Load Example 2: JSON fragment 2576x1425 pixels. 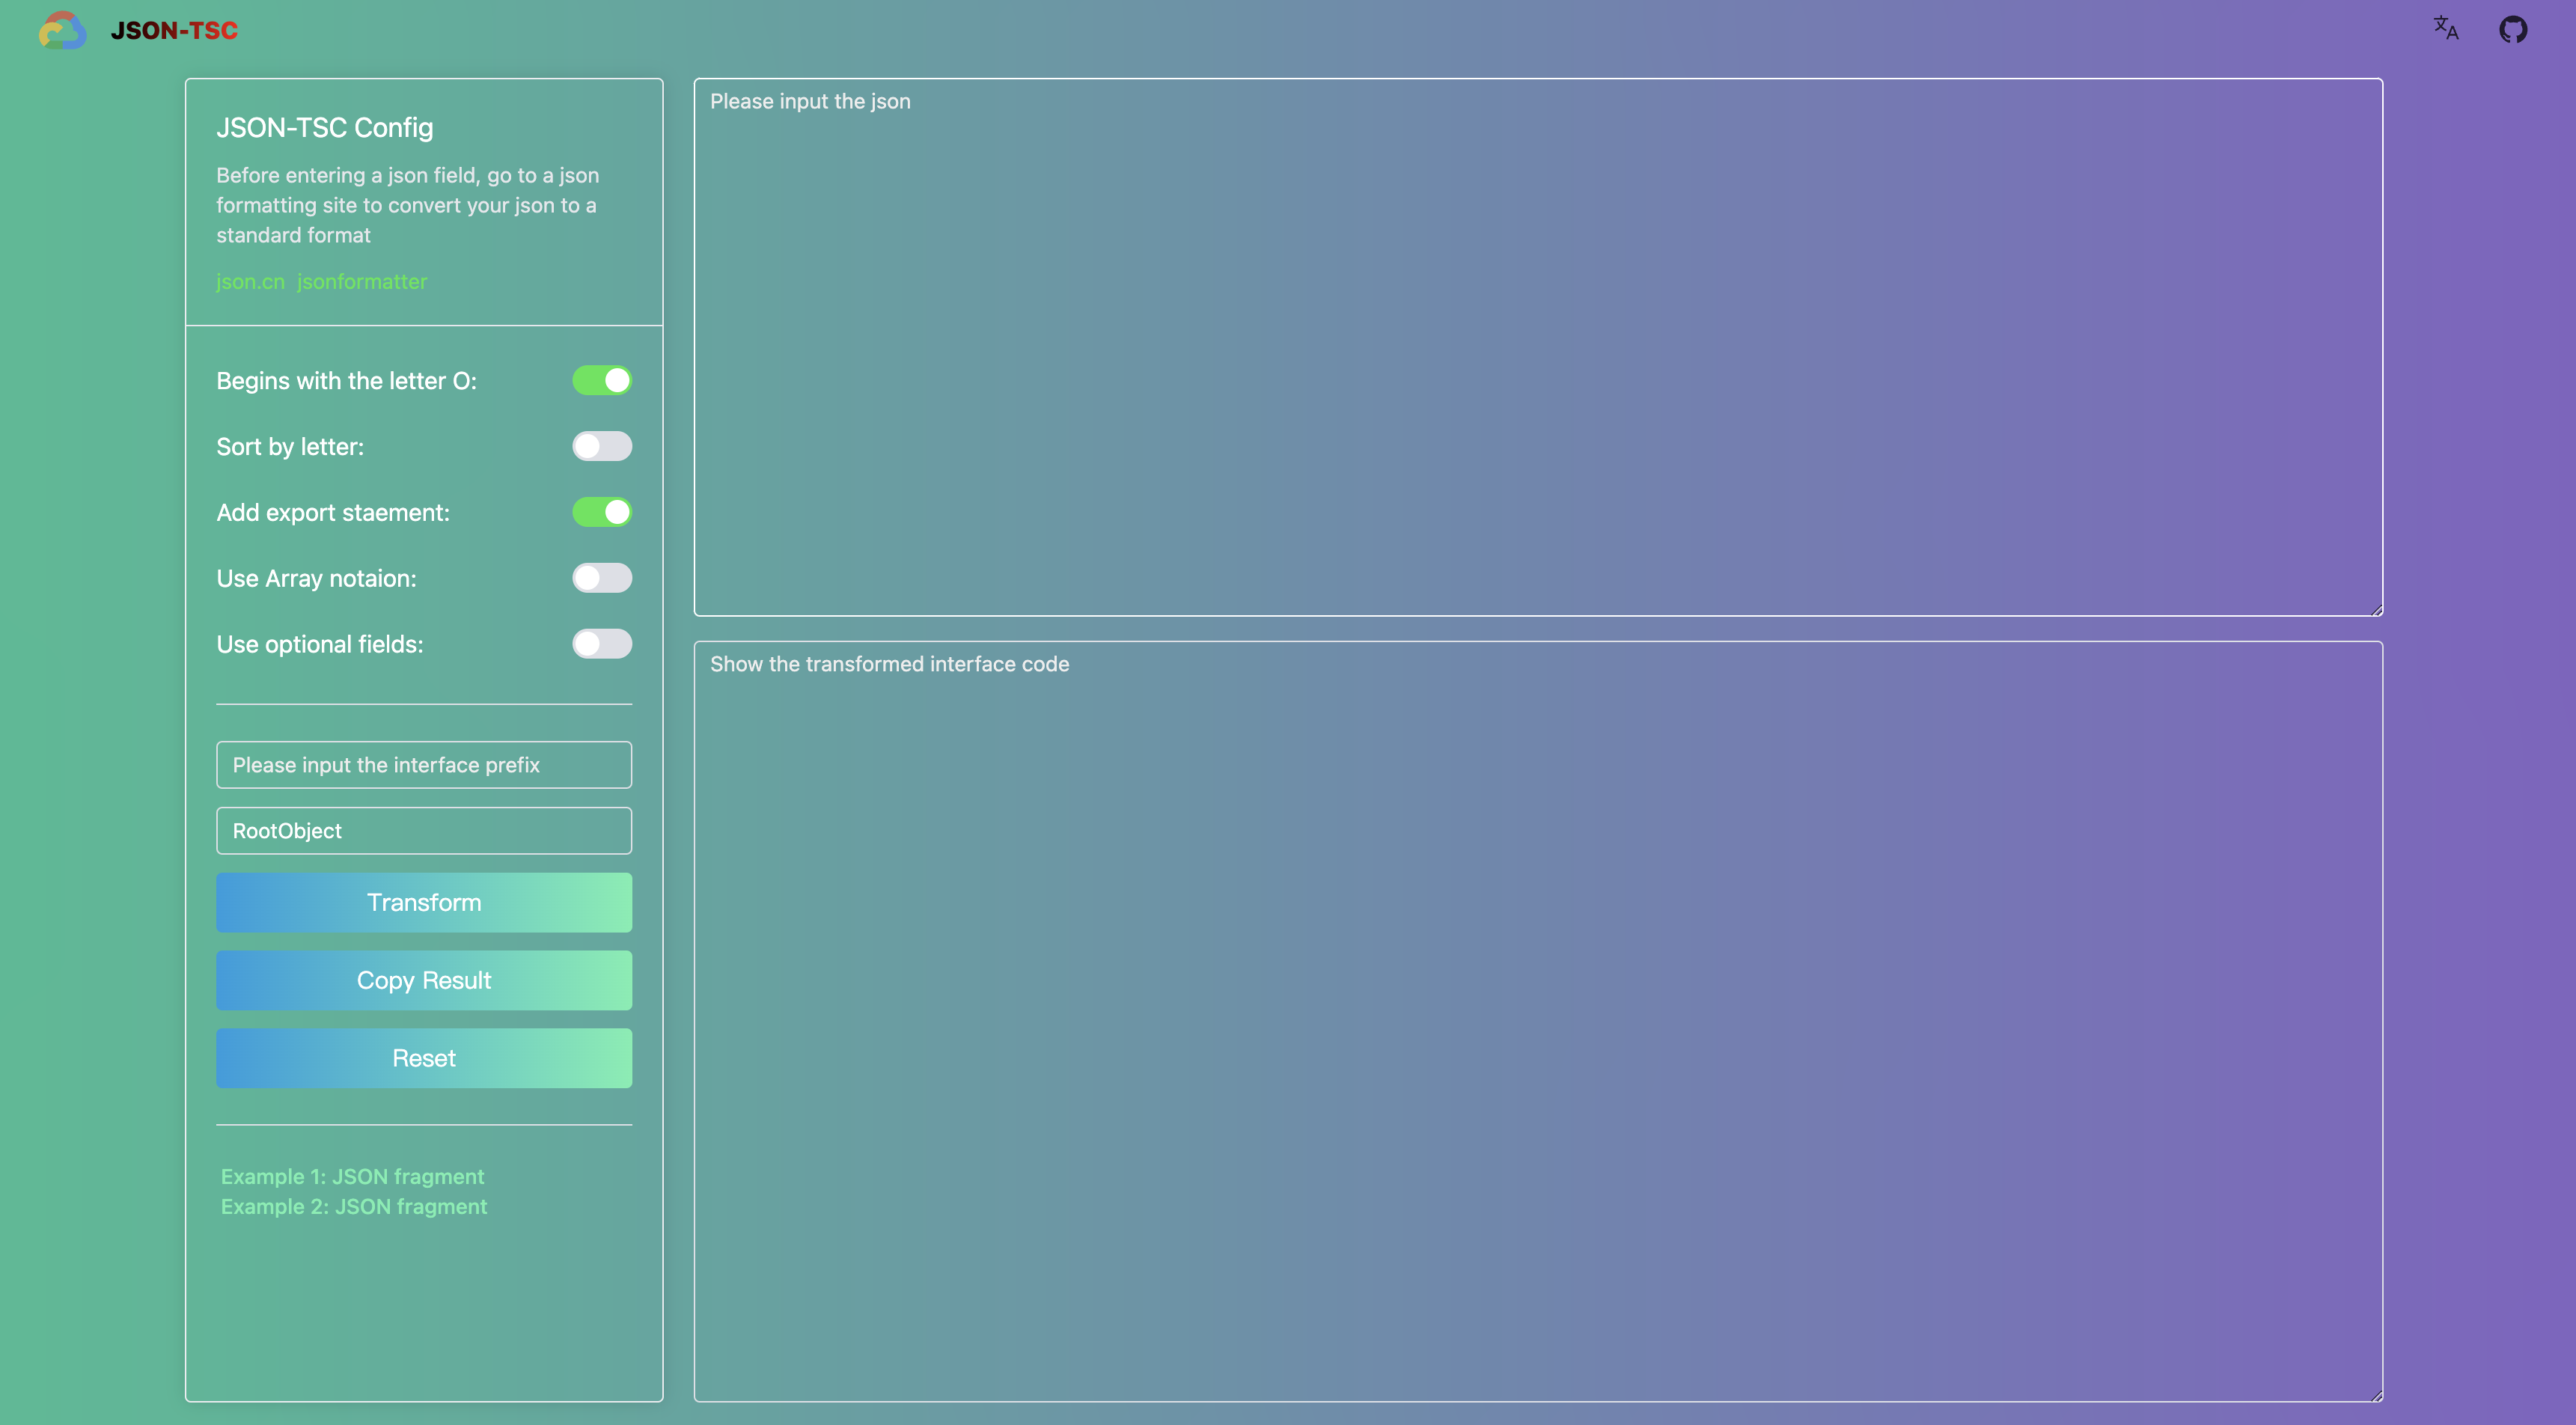(x=354, y=1207)
